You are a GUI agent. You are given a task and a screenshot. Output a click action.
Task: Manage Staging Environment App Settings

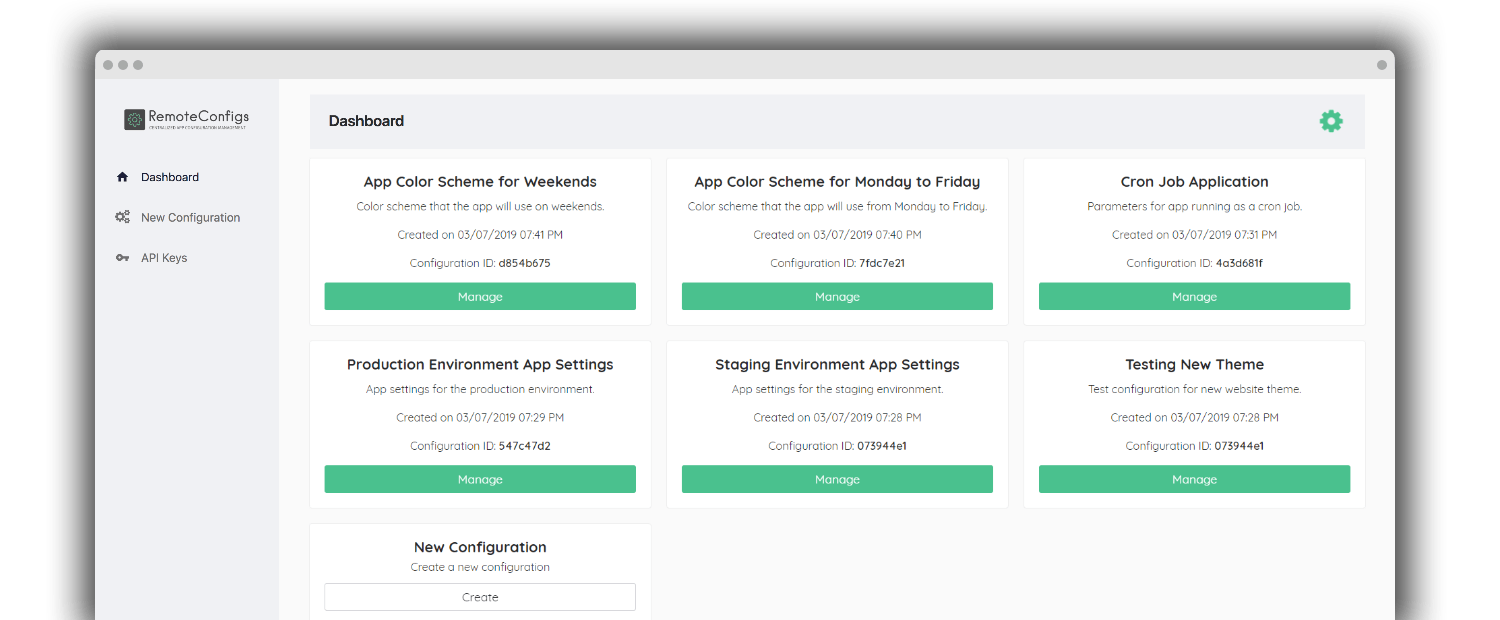(837, 479)
